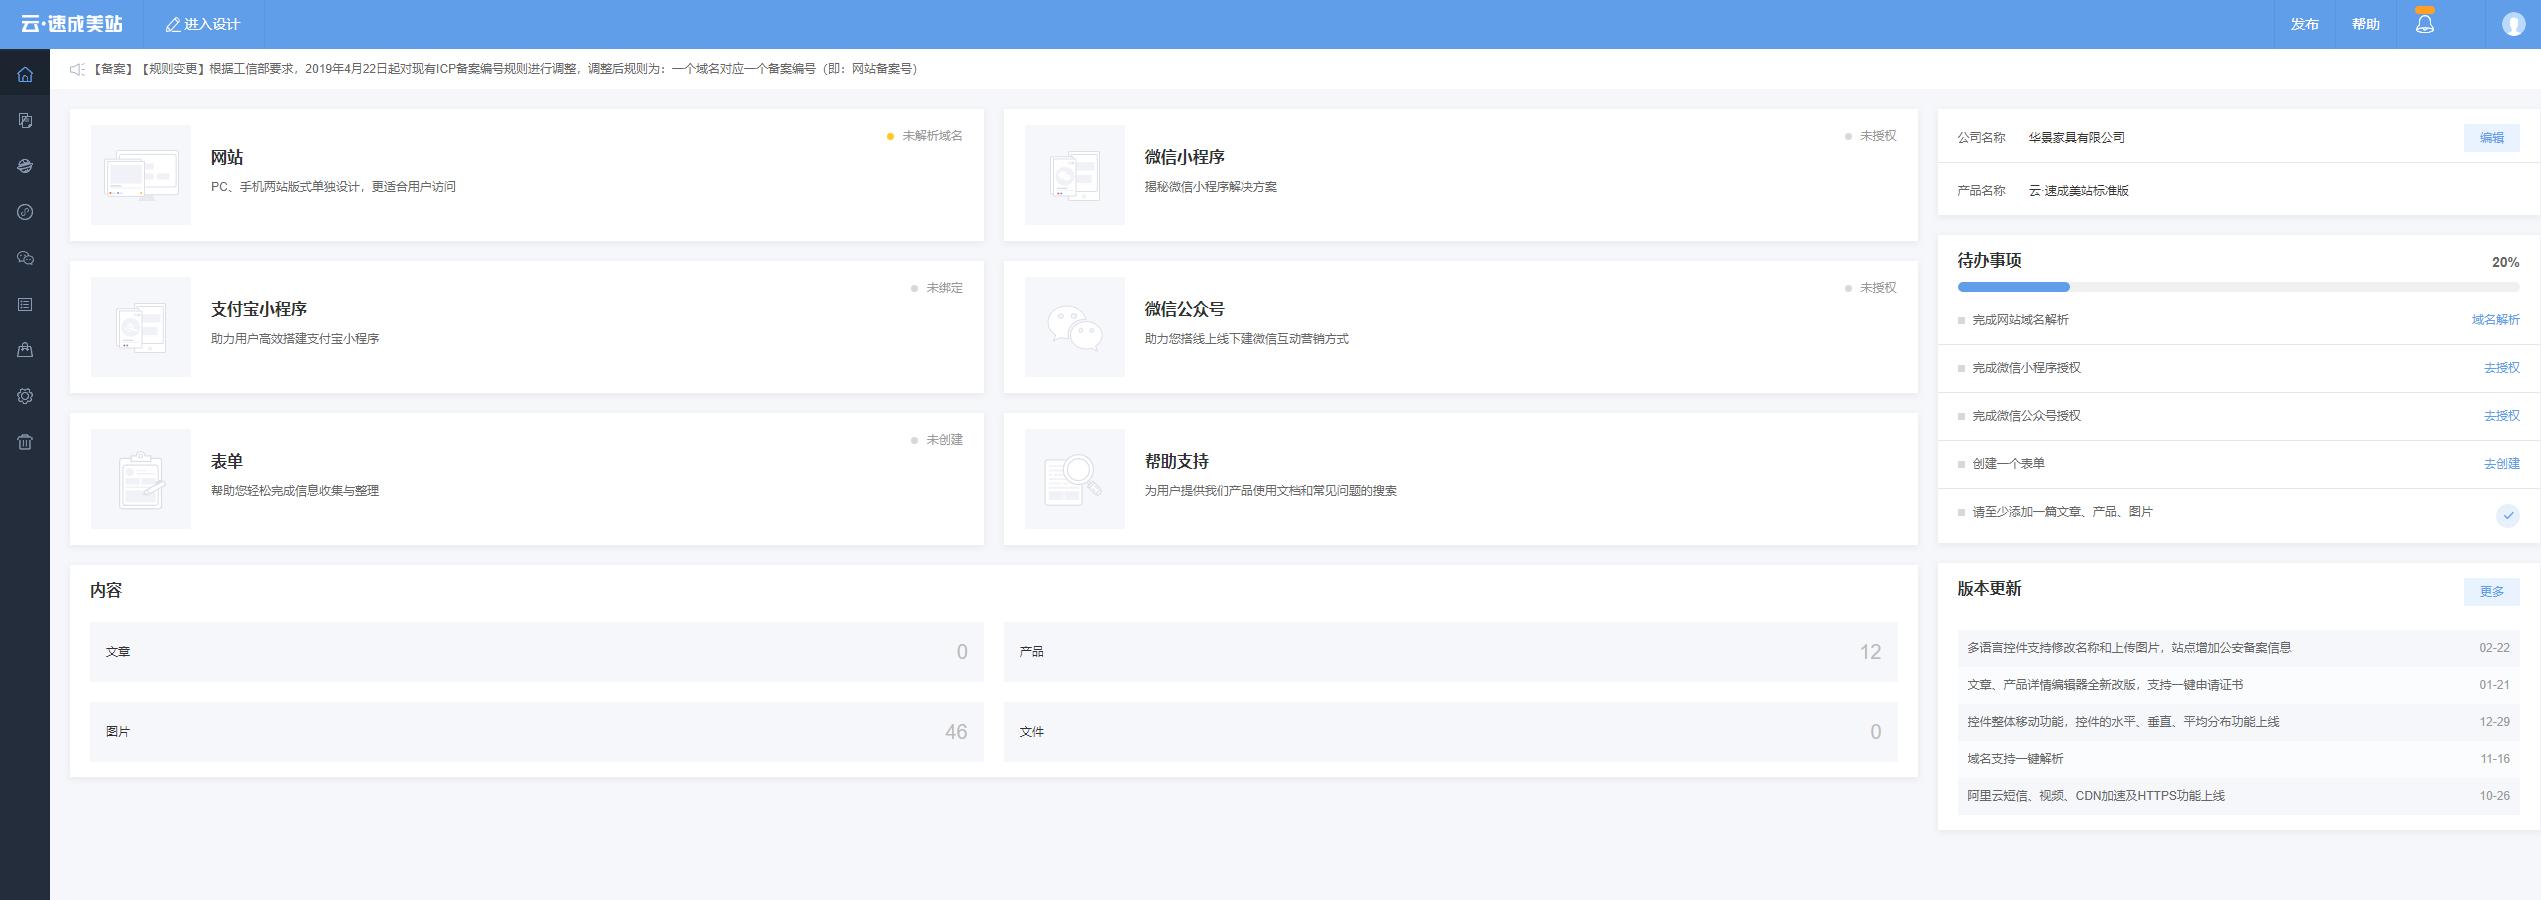Open the user avatar at top right
The width and height of the screenshot is (2541, 900).
[x=2512, y=22]
